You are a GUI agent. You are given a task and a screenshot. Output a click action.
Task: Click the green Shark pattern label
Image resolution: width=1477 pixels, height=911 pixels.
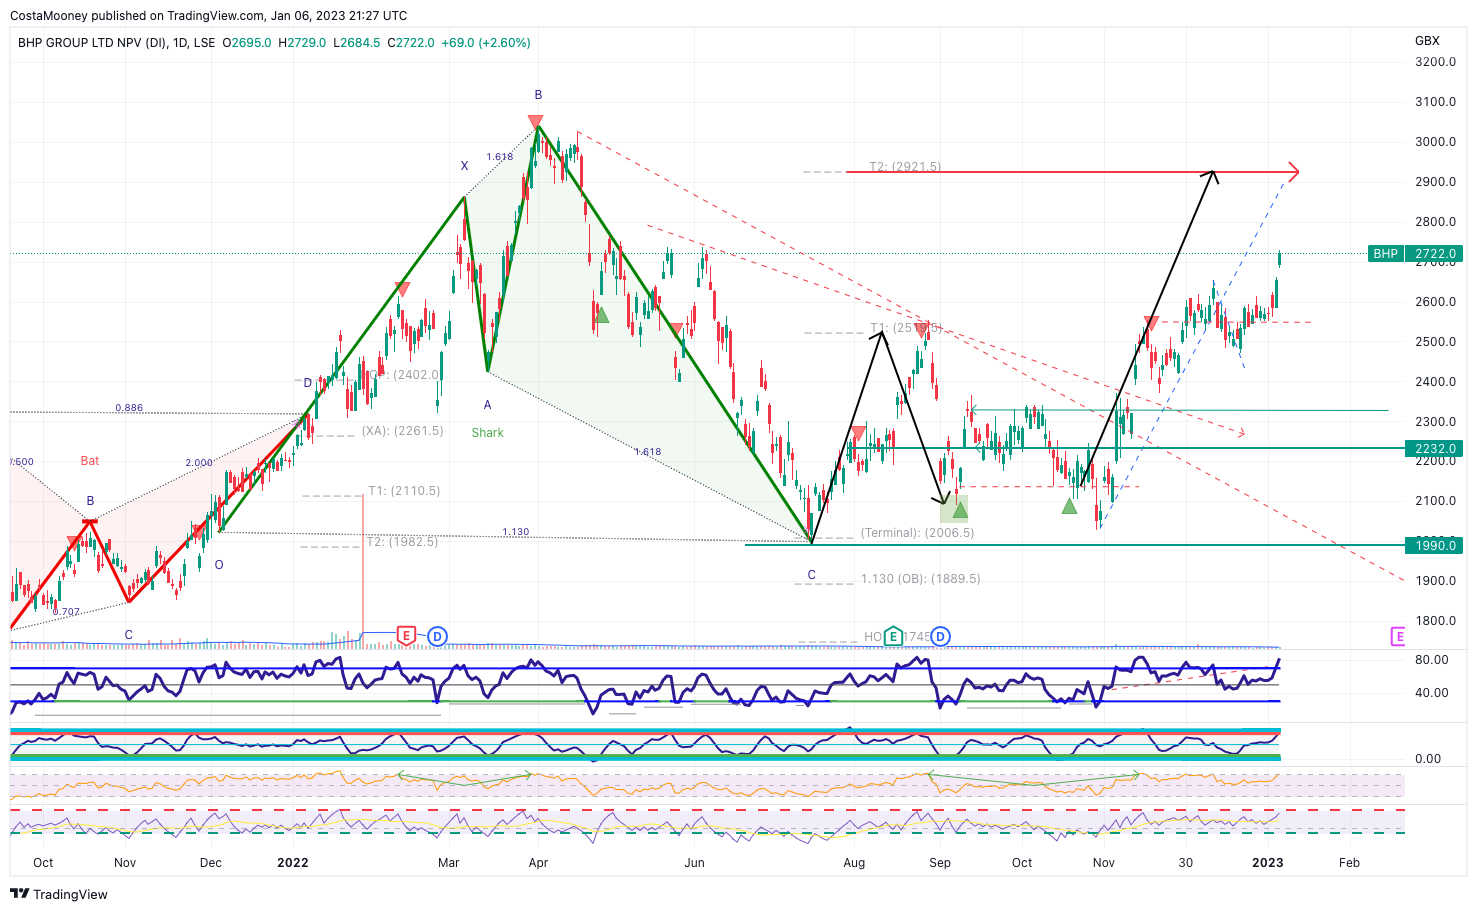click(x=488, y=433)
